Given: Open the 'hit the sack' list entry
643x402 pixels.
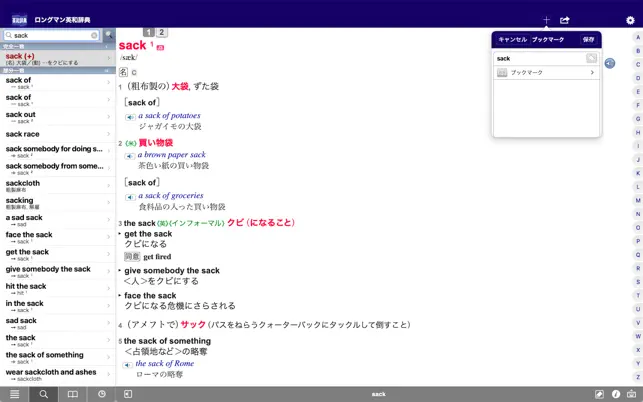Looking at the screenshot, I should click(x=57, y=289).
